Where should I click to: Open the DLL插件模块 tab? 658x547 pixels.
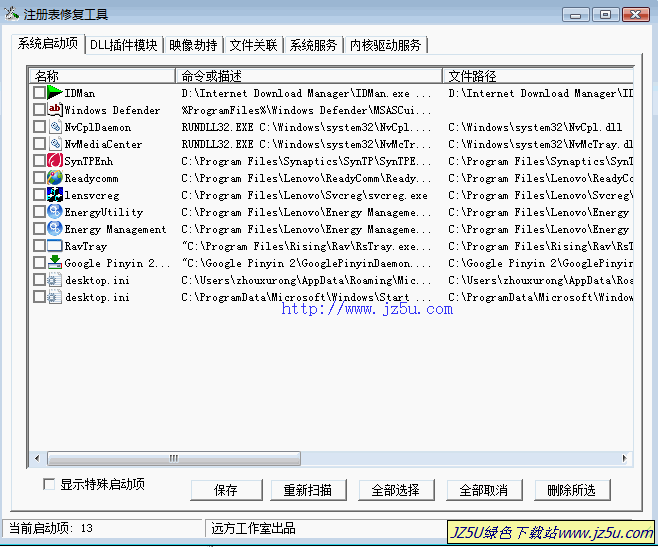[x=124, y=45]
